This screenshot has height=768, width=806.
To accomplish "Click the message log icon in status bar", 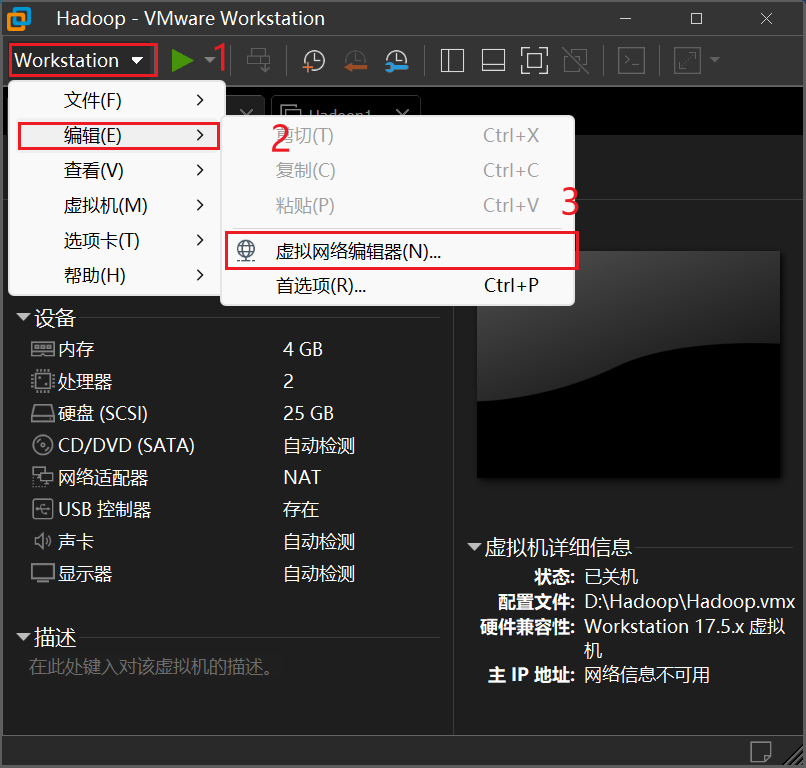I will (761, 752).
